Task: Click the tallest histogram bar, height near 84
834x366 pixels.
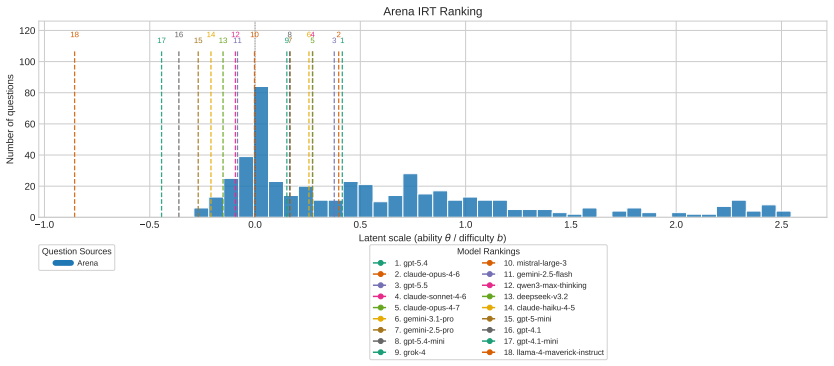Action: click(x=261, y=152)
